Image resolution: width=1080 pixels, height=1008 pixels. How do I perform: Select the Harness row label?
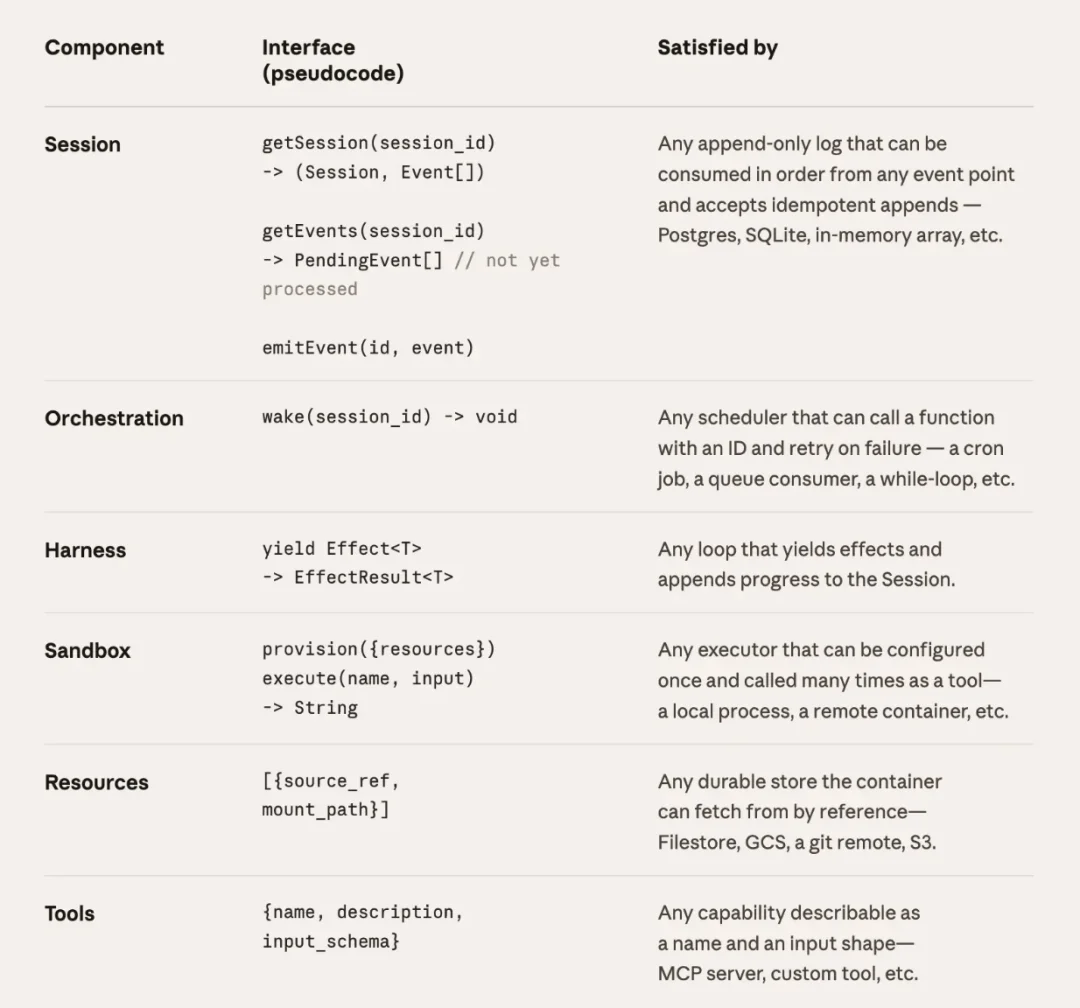point(85,550)
